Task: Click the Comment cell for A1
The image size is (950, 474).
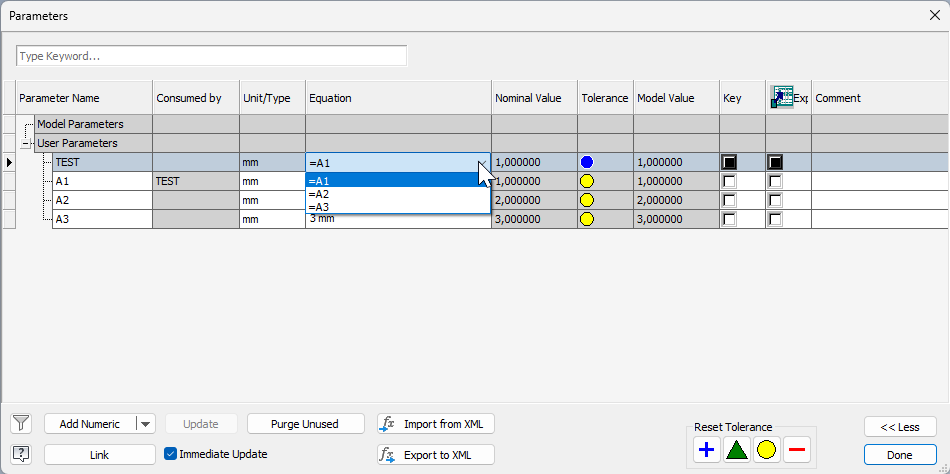Action: (880, 181)
